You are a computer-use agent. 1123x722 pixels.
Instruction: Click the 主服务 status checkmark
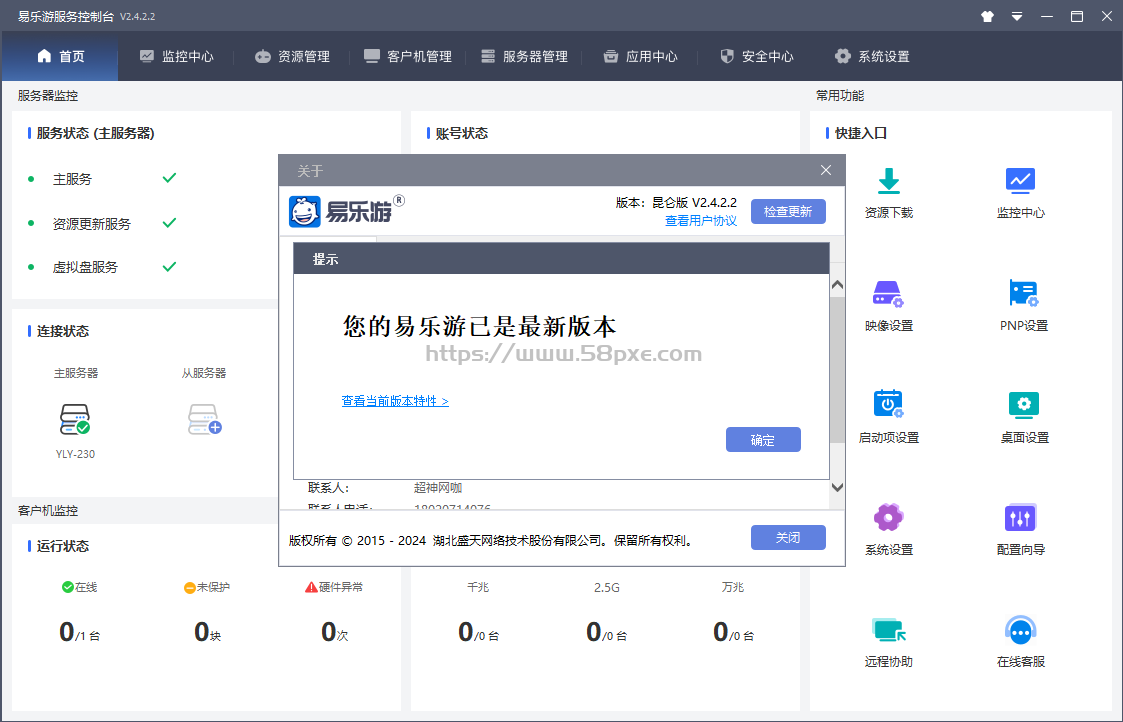point(170,178)
